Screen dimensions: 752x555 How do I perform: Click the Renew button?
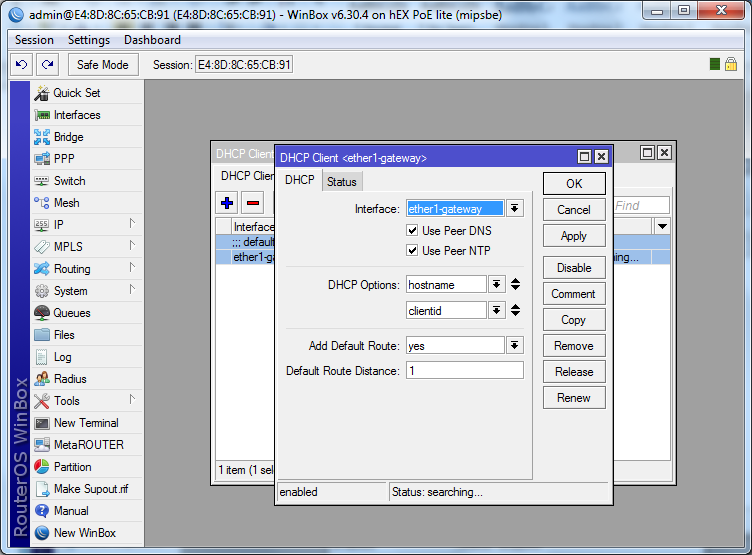pyautogui.click(x=574, y=398)
